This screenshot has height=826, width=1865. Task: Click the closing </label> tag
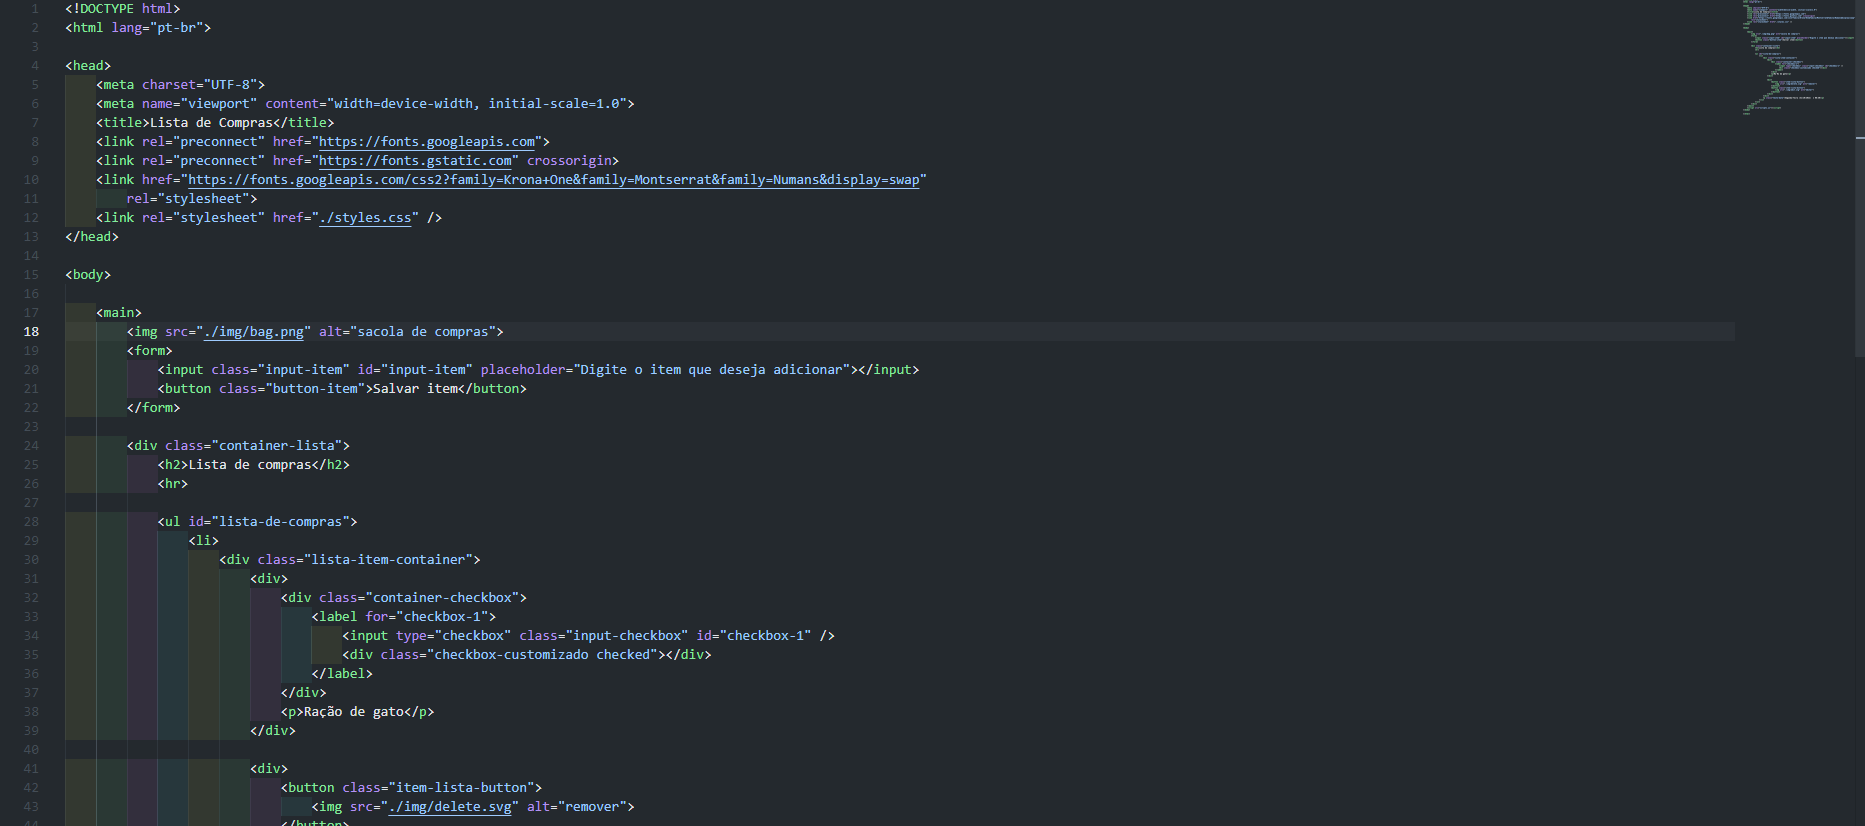tap(342, 674)
